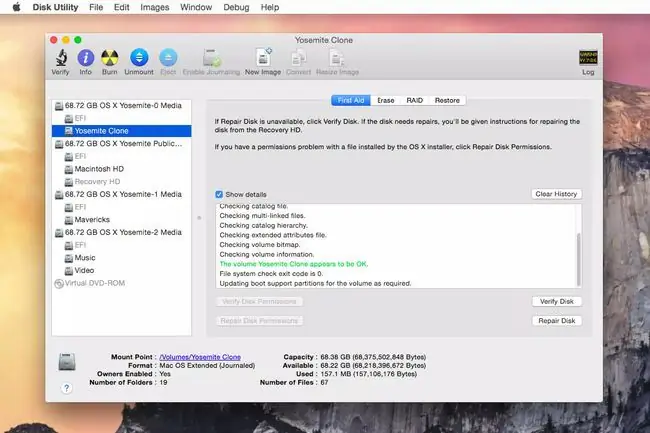This screenshot has width=650, height=433.
Task: Click 'File system check exit code is 0' line
Action: 271,274
